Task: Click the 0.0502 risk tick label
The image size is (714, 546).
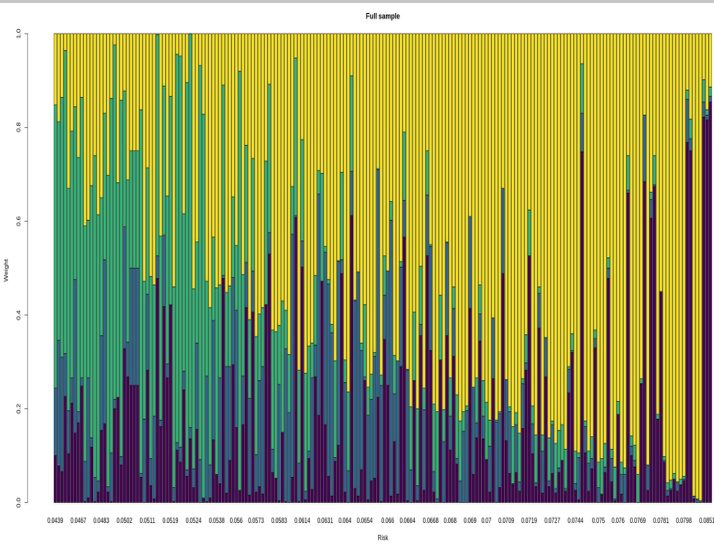Action: [124, 521]
